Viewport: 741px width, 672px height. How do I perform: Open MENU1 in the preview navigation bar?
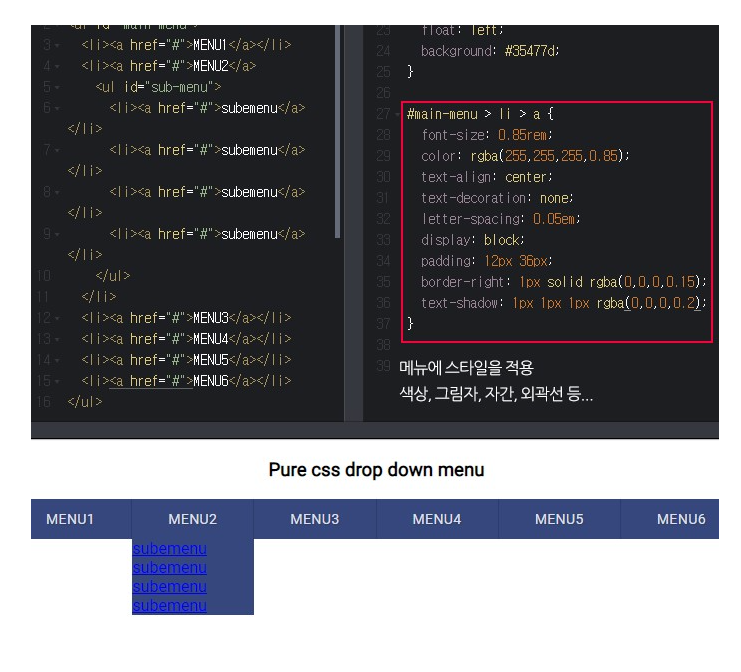pos(70,519)
